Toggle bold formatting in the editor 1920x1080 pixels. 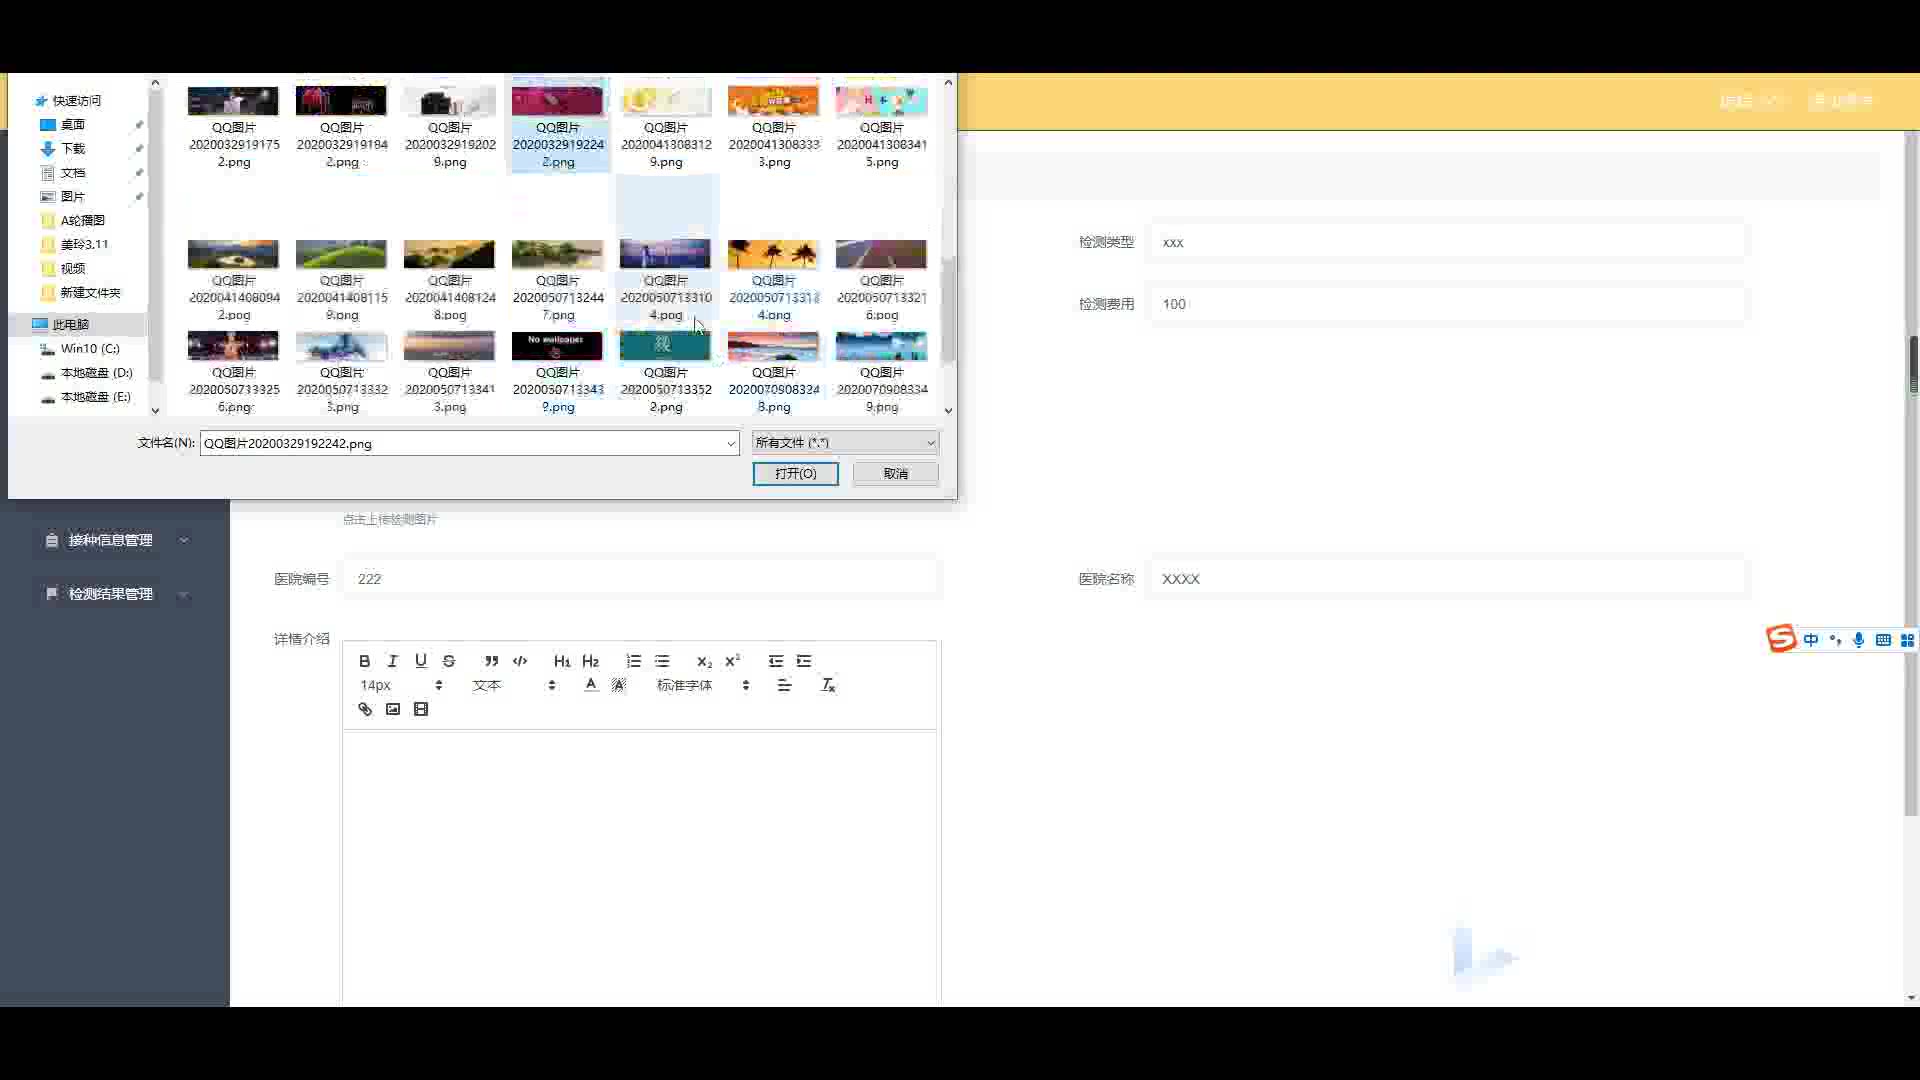[x=365, y=661]
